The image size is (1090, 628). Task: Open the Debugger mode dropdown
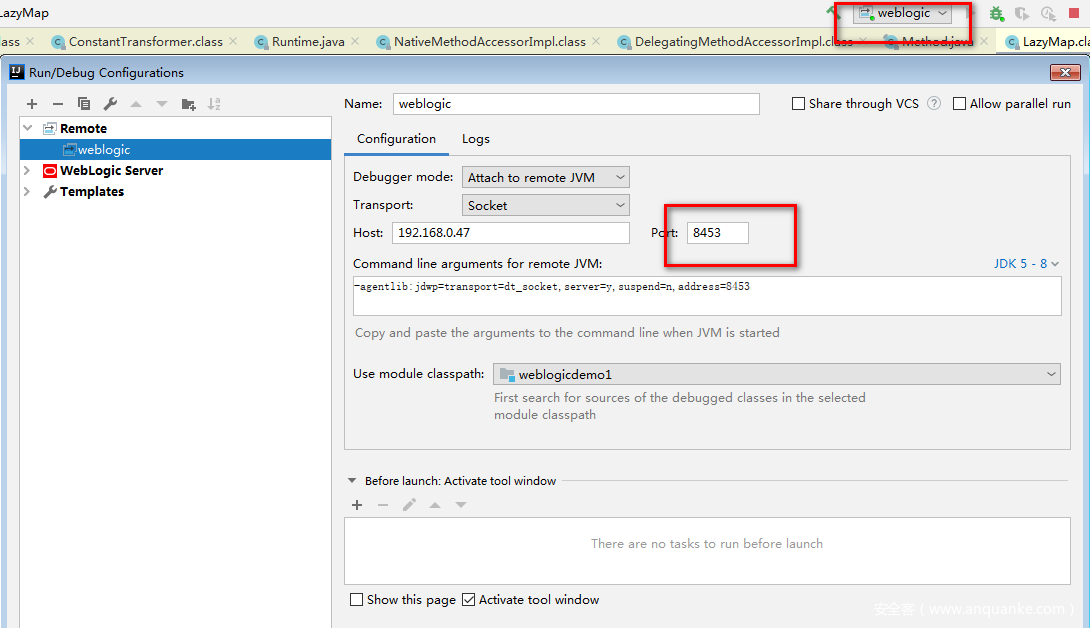pyautogui.click(x=546, y=177)
